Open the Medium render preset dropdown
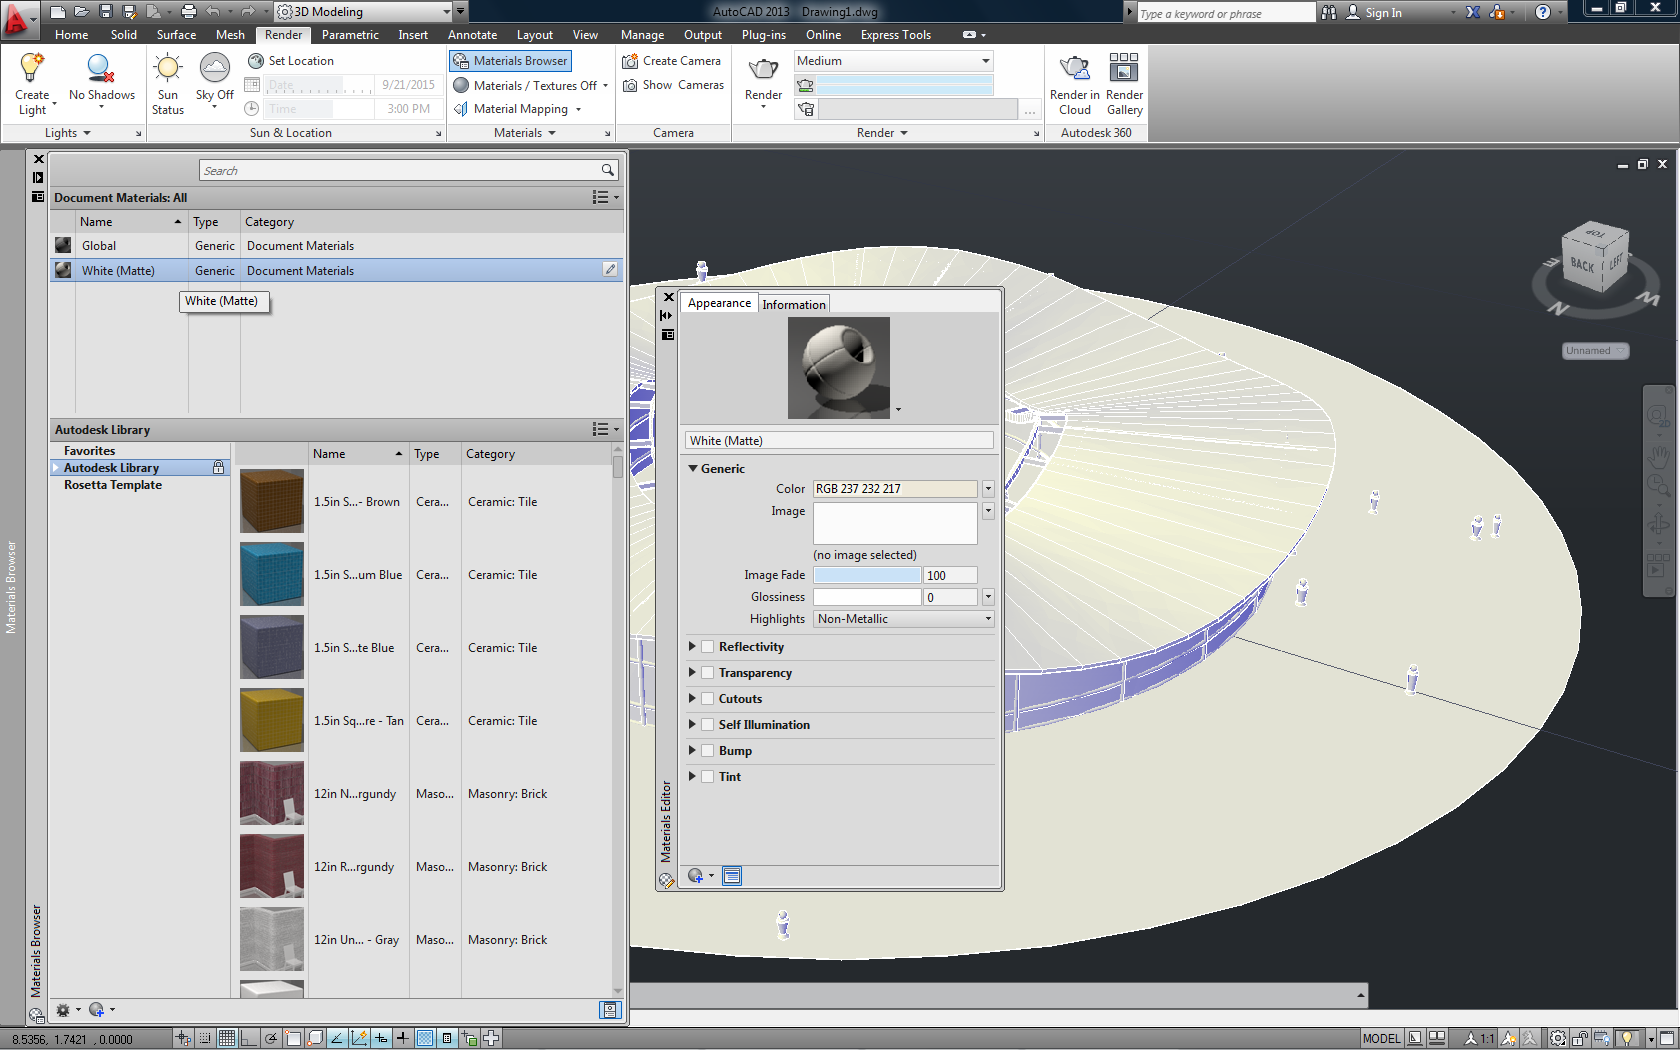Image resolution: width=1680 pixels, height=1050 pixels. [x=985, y=60]
